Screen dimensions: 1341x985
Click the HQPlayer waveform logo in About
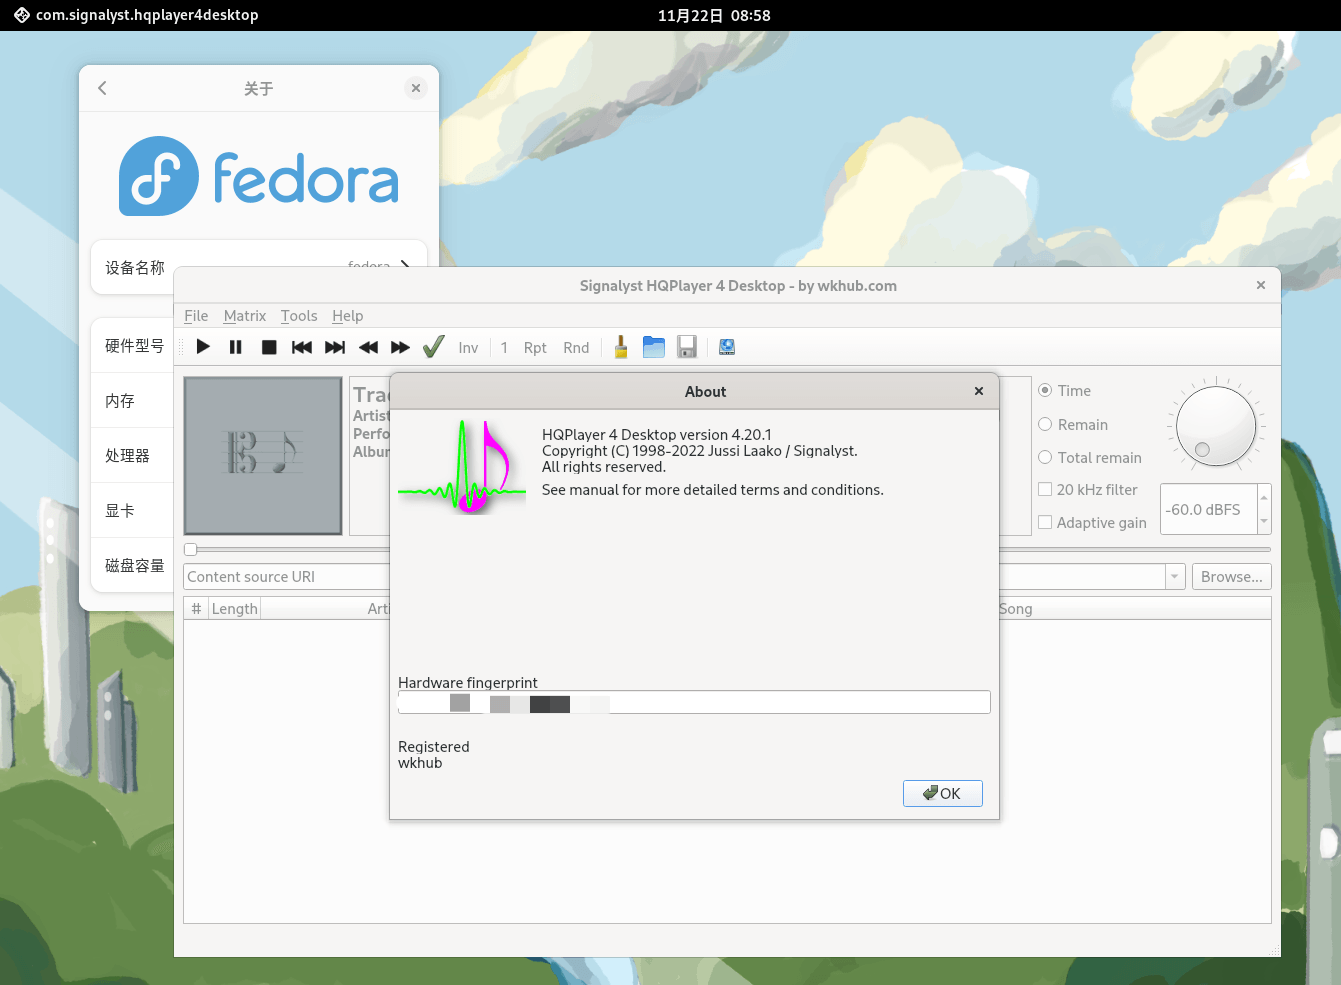461,467
